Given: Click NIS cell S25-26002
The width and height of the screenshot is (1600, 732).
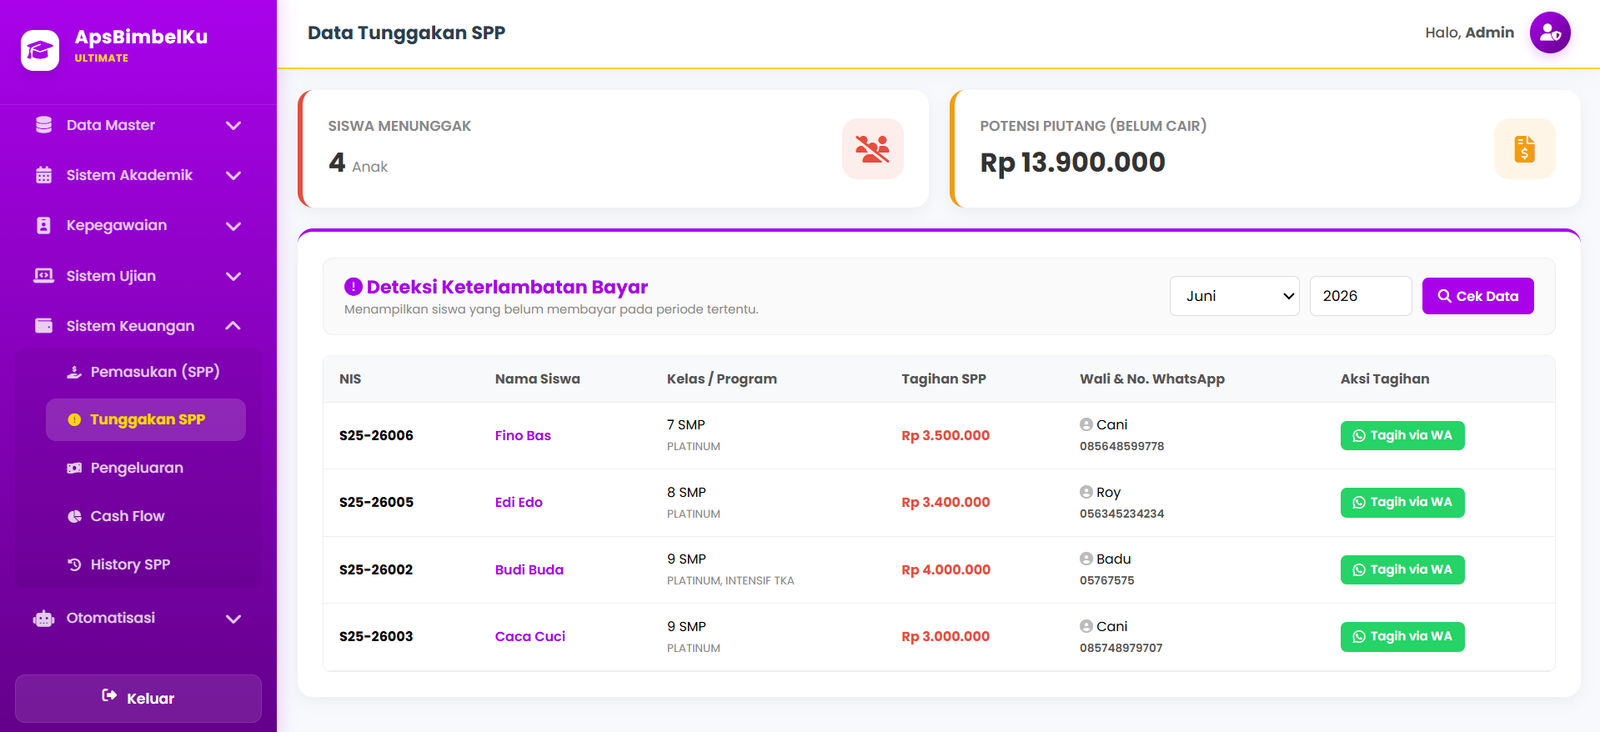Looking at the screenshot, I should pyautogui.click(x=376, y=570).
